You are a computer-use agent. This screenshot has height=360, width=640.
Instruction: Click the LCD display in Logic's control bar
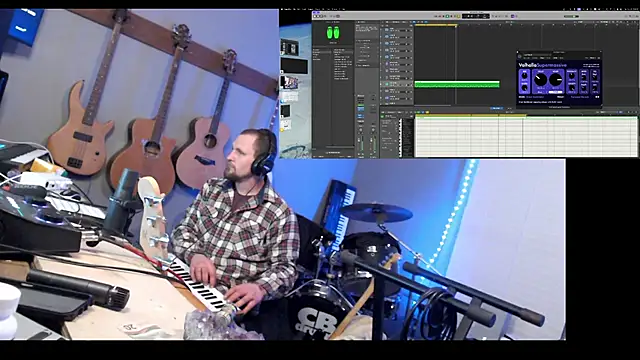coord(476,16)
